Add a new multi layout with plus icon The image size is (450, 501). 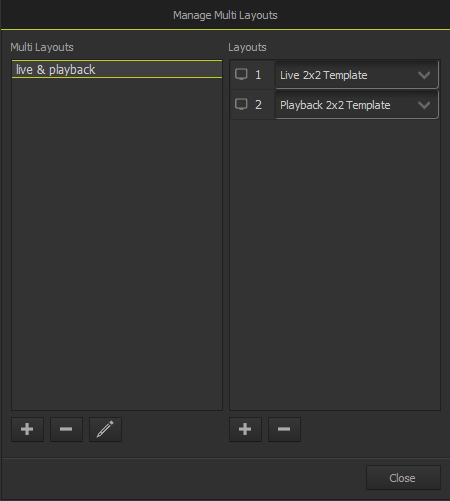pos(27,429)
